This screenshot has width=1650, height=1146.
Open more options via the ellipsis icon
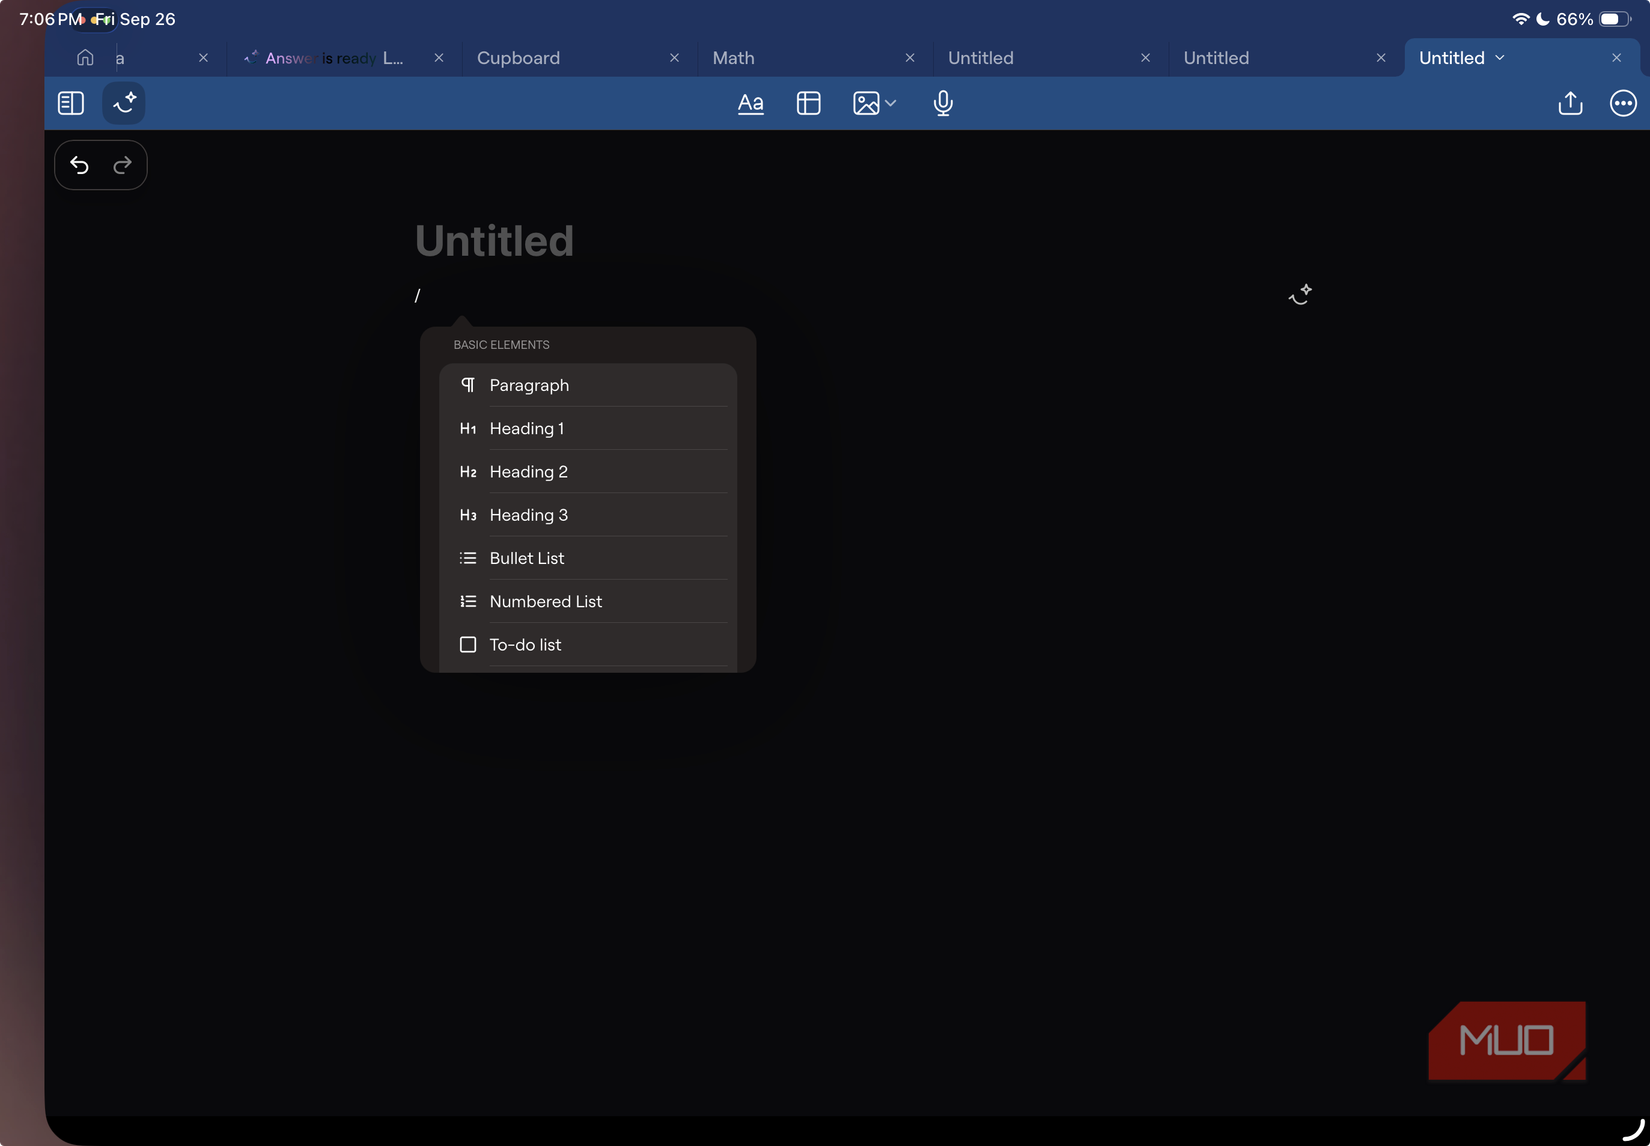pos(1623,103)
